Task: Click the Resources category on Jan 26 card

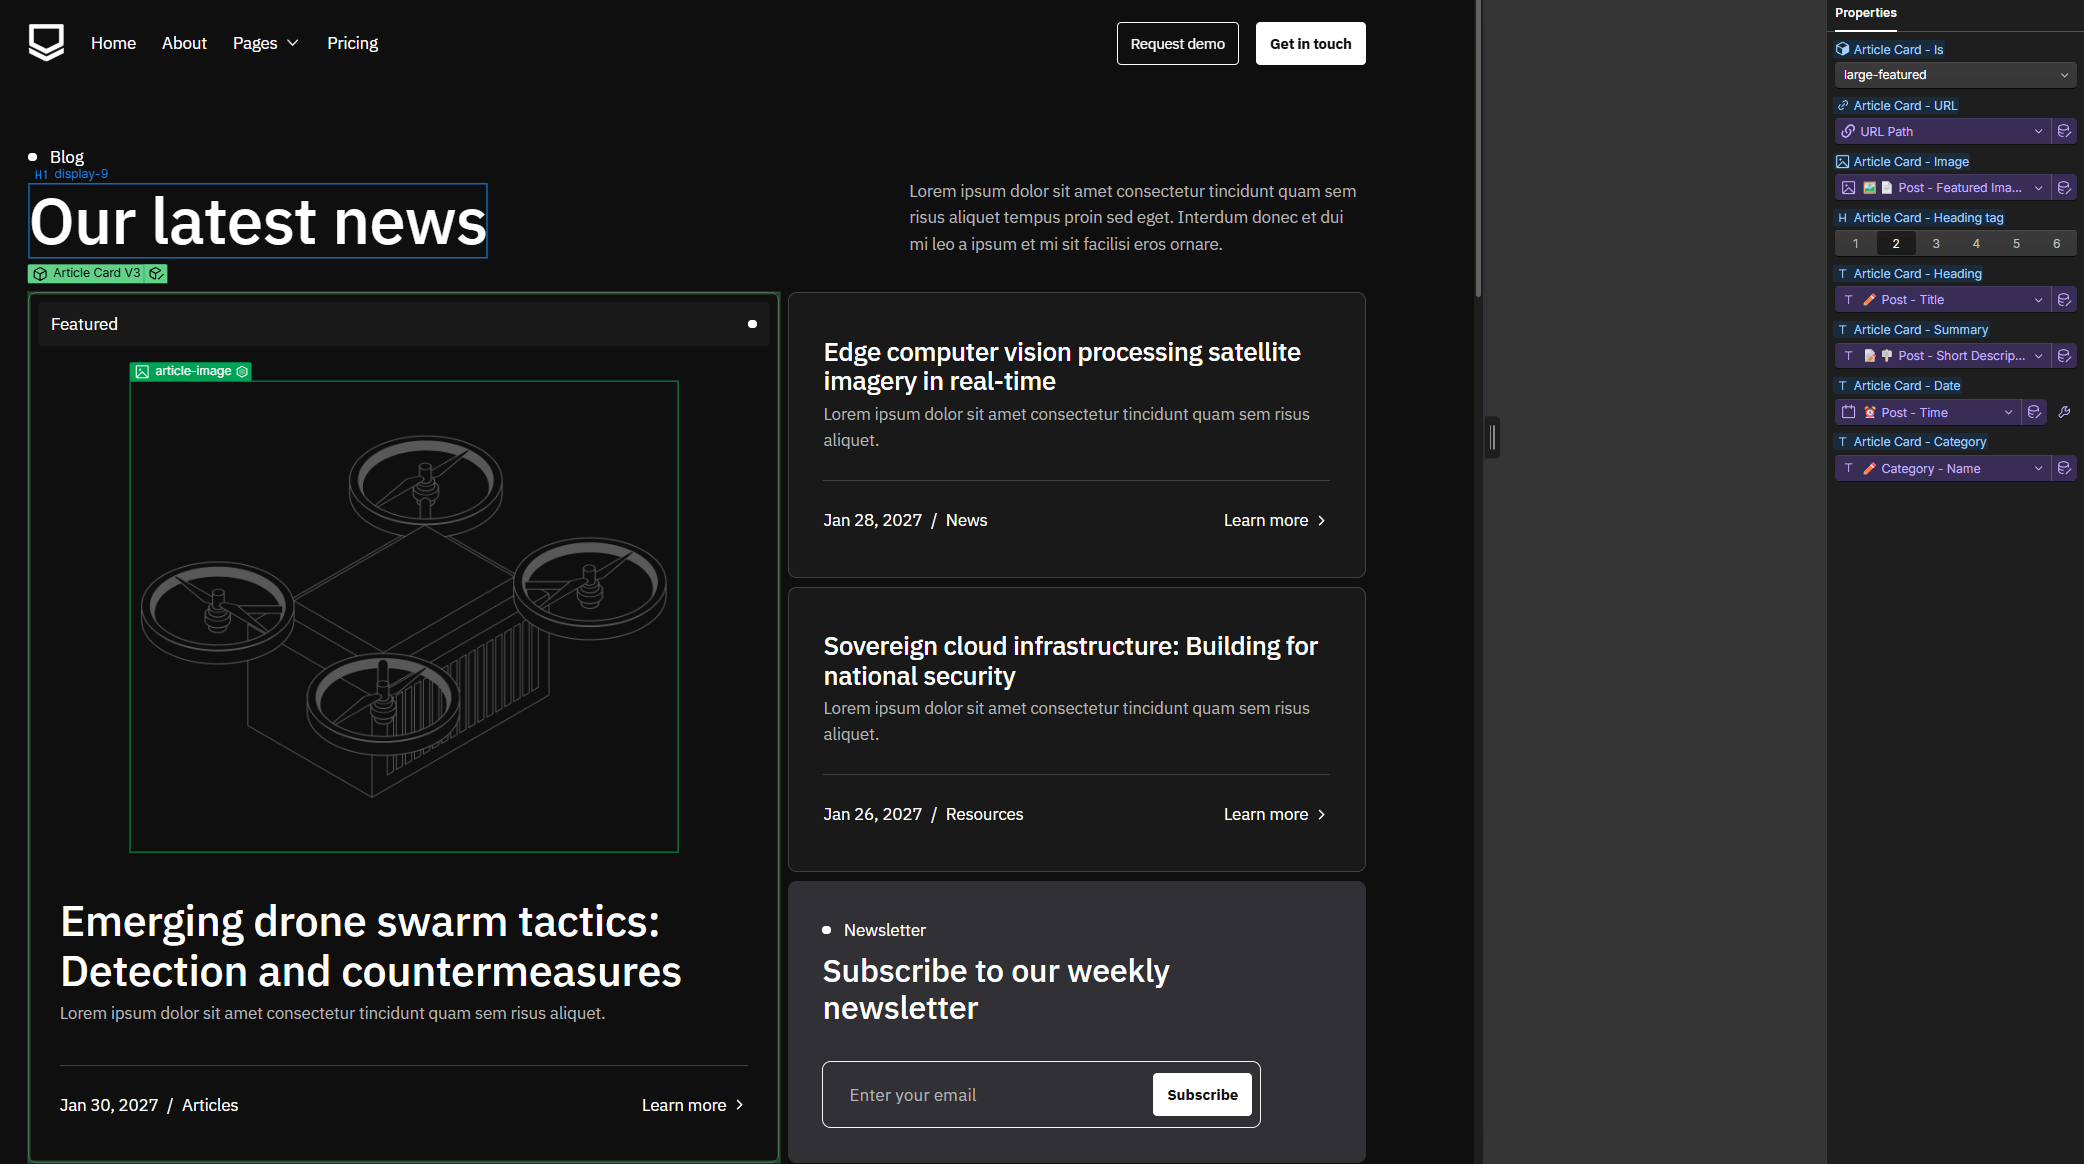Action: tap(984, 815)
